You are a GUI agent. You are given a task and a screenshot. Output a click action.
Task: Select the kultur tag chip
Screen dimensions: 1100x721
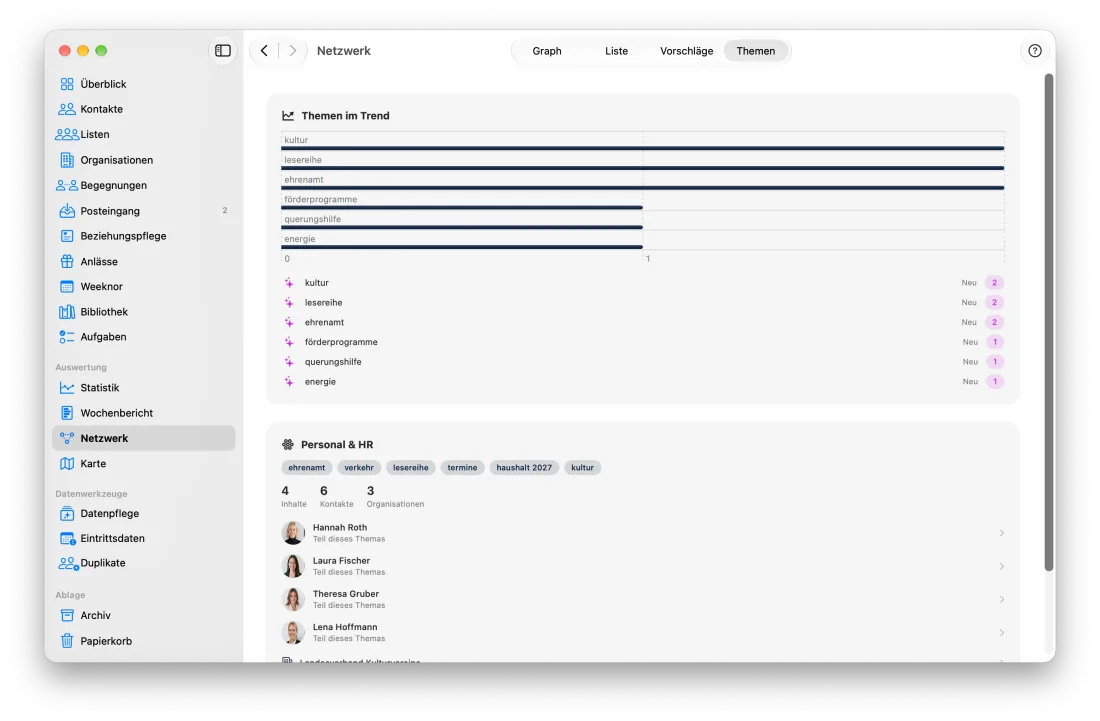[582, 468]
